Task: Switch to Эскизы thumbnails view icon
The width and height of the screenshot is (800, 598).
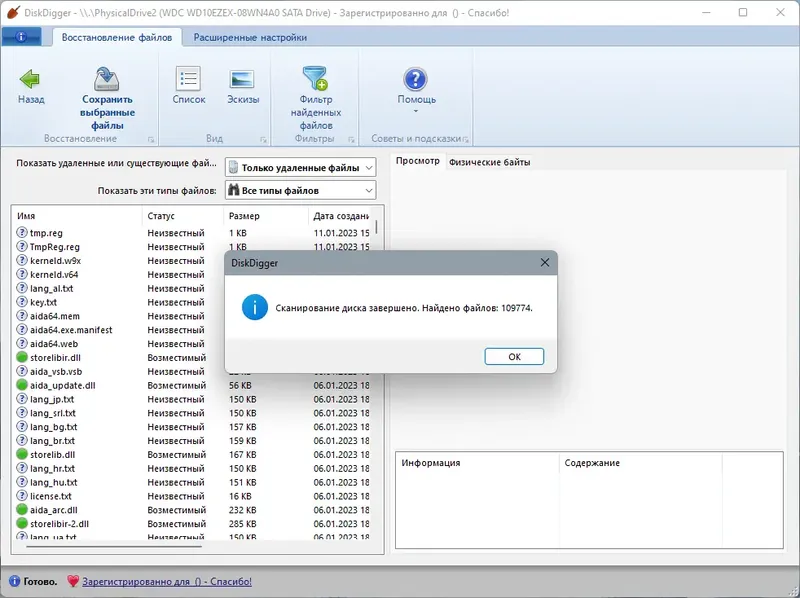Action: (x=240, y=78)
